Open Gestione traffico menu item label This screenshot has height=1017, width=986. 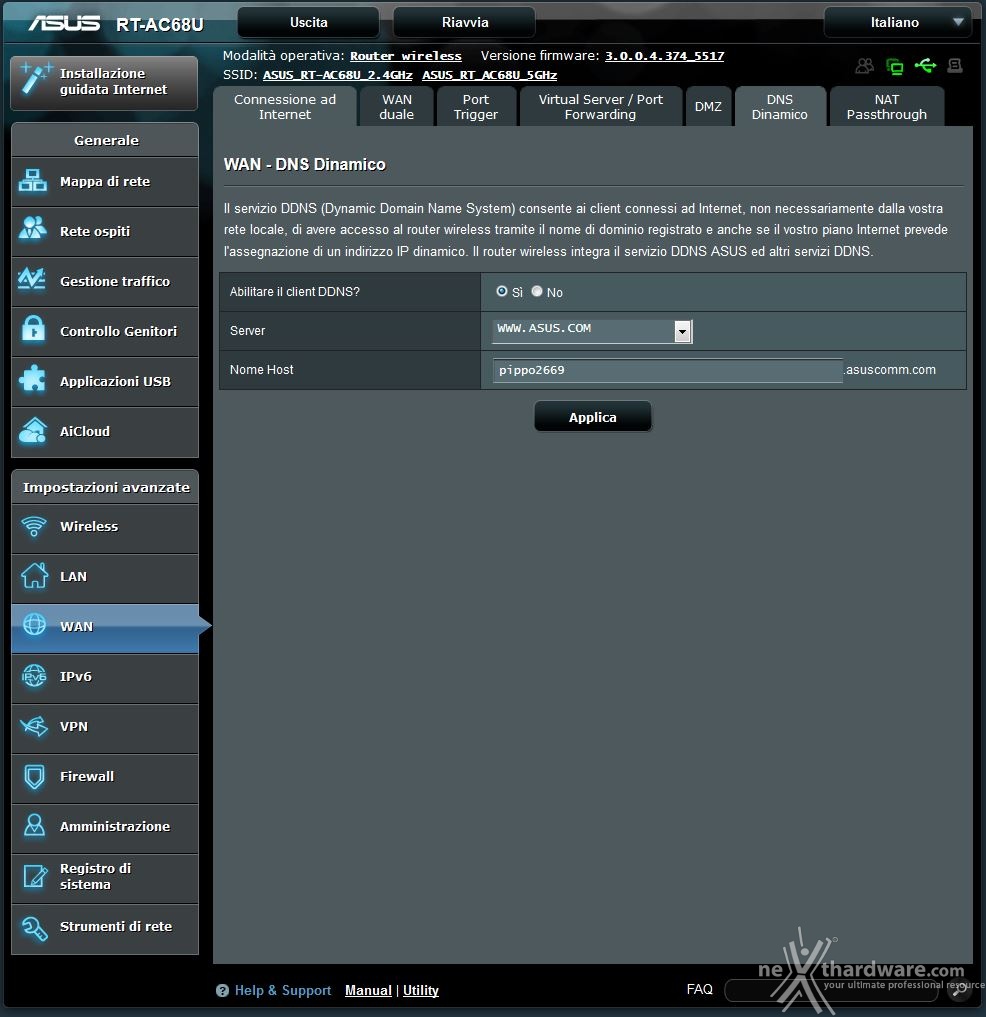pos(115,281)
